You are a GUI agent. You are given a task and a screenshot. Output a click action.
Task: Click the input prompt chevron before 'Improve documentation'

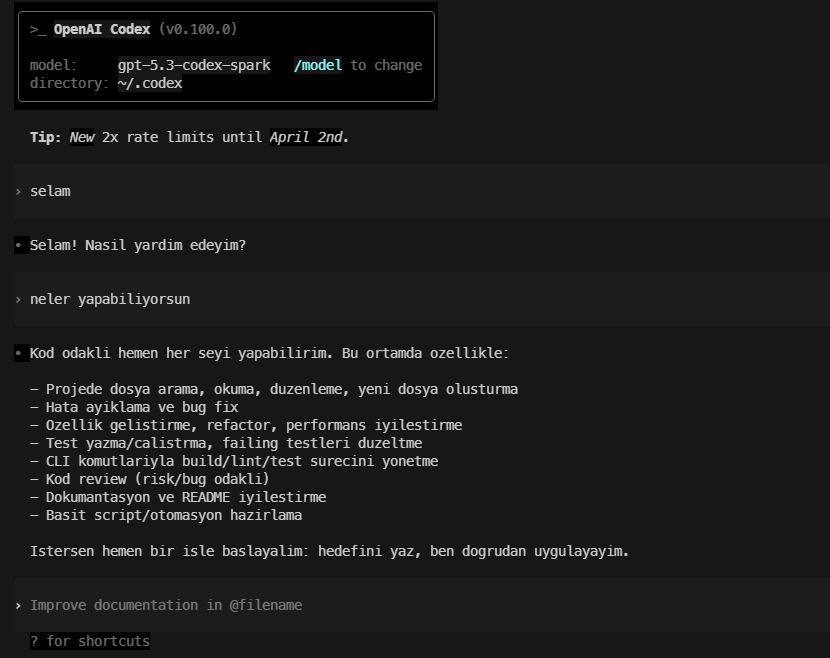click(19, 606)
